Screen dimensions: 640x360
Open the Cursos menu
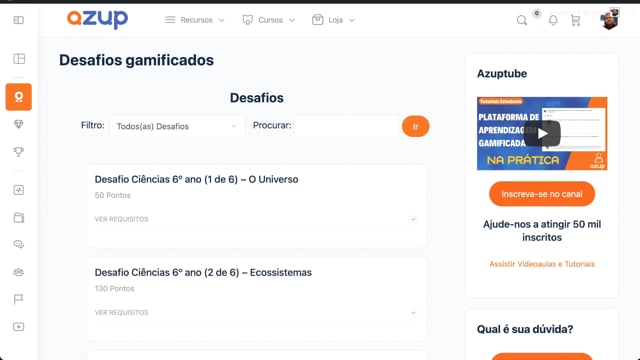[269, 20]
